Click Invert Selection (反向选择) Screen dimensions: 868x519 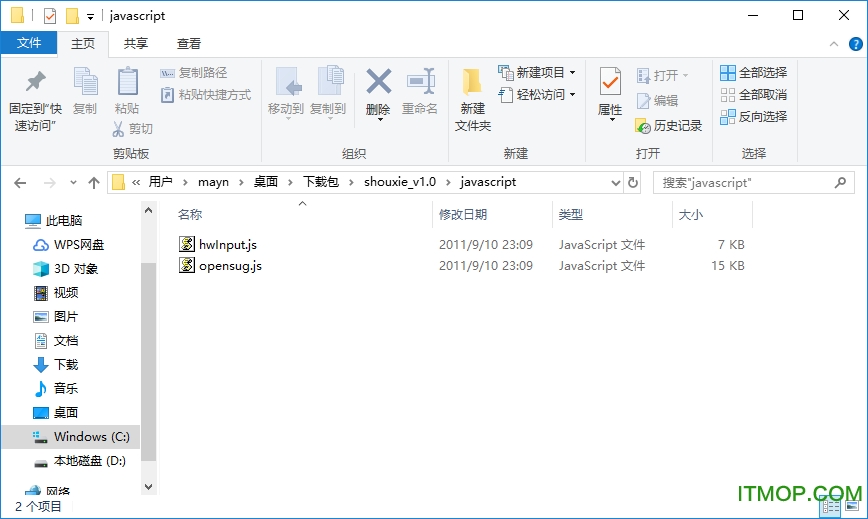tap(753, 117)
